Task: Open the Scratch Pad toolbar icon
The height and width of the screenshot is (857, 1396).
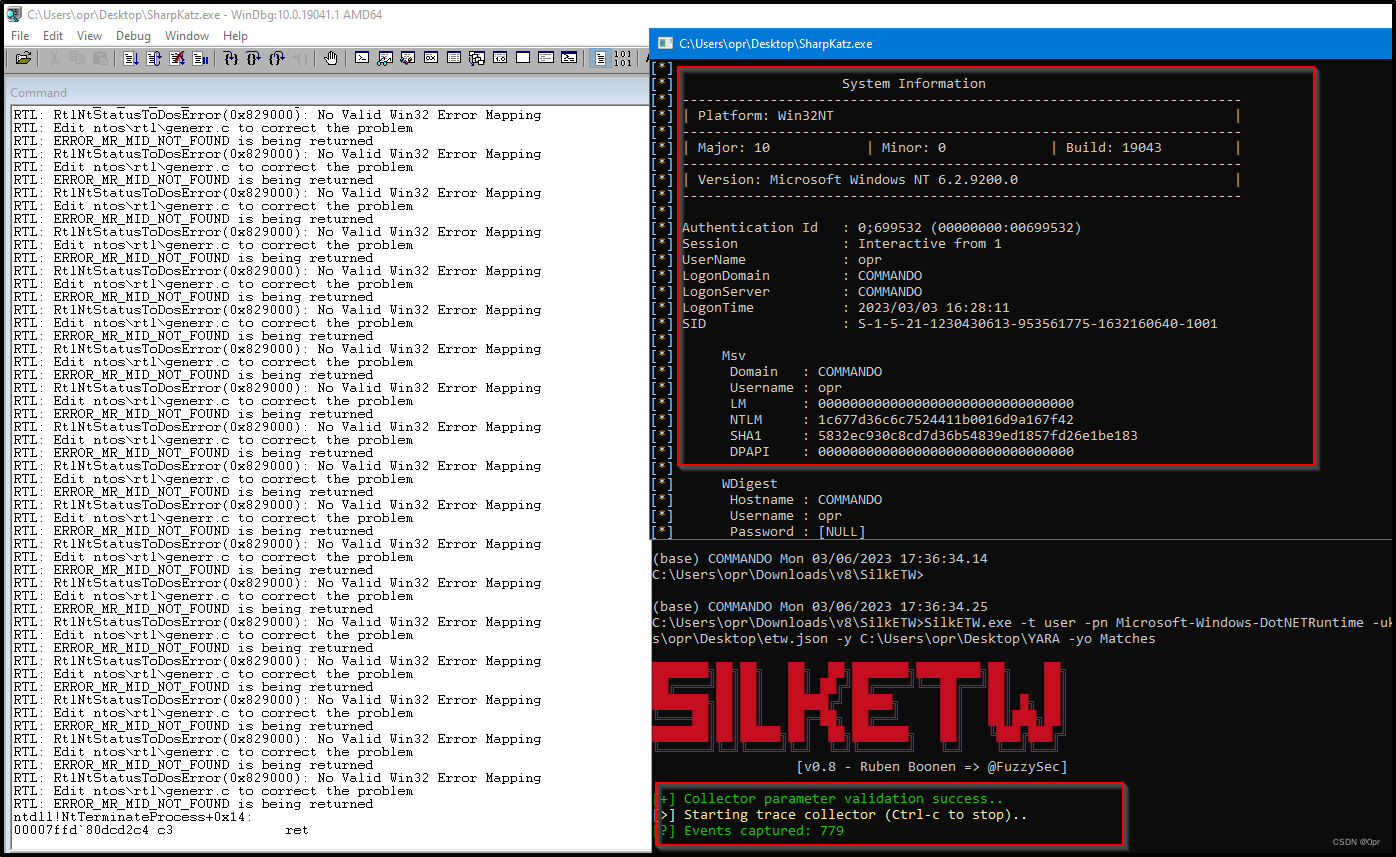Action: [522, 58]
